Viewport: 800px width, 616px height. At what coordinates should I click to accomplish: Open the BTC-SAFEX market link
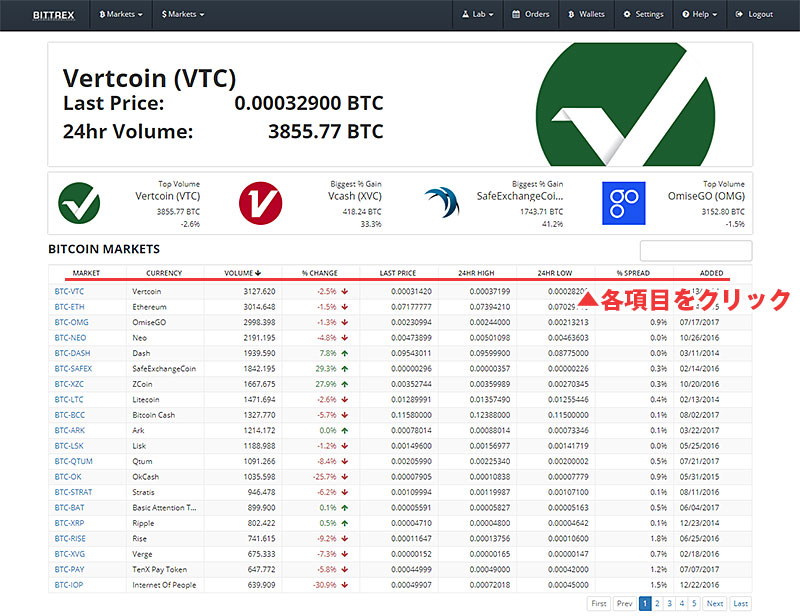(x=73, y=368)
